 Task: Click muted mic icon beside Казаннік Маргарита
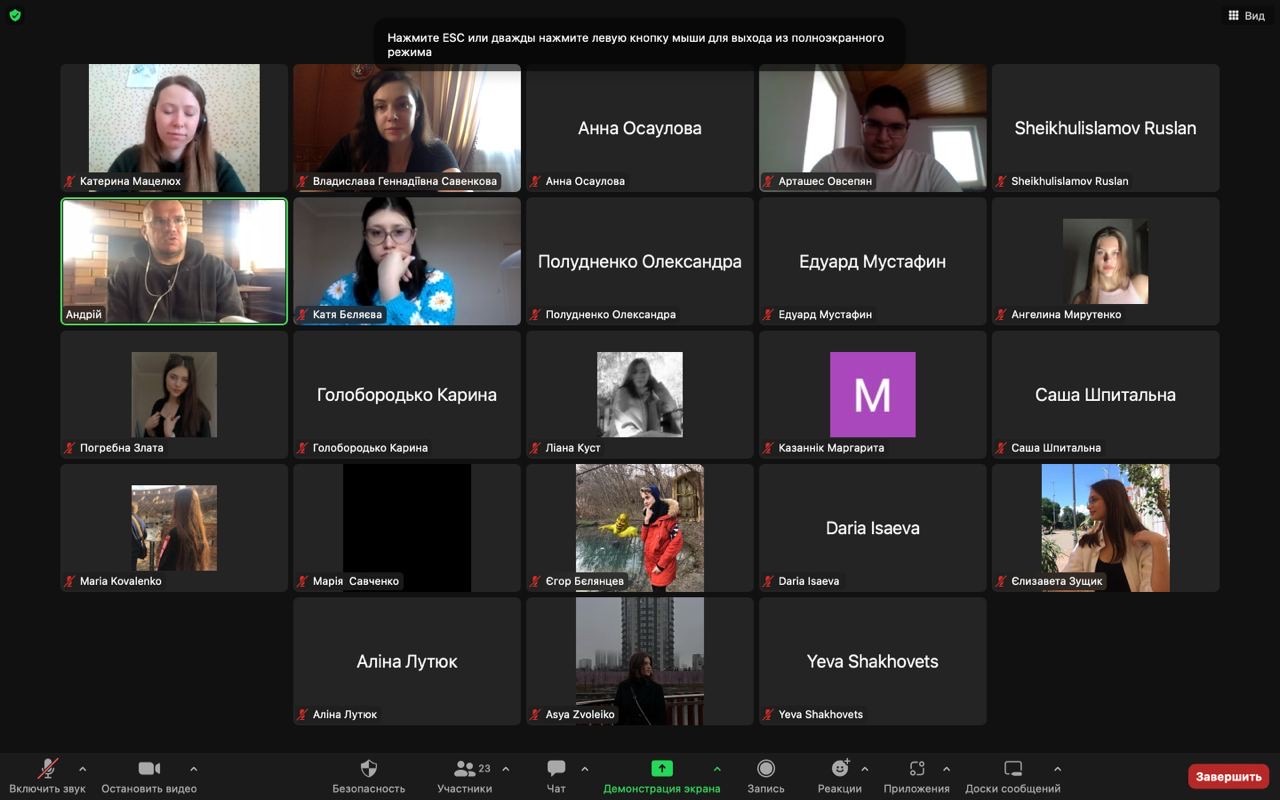tap(769, 448)
